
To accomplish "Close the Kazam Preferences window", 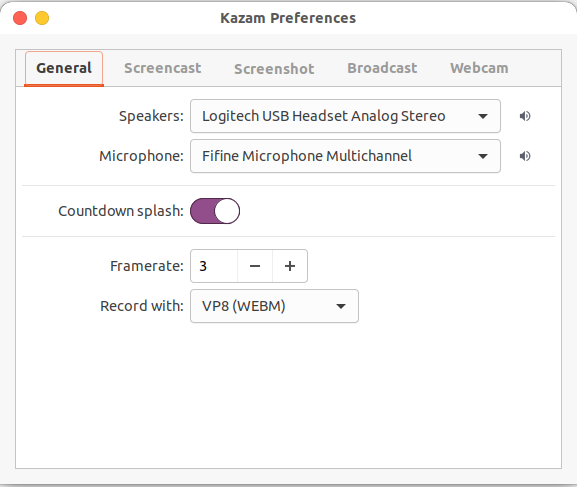I will point(20,18).
